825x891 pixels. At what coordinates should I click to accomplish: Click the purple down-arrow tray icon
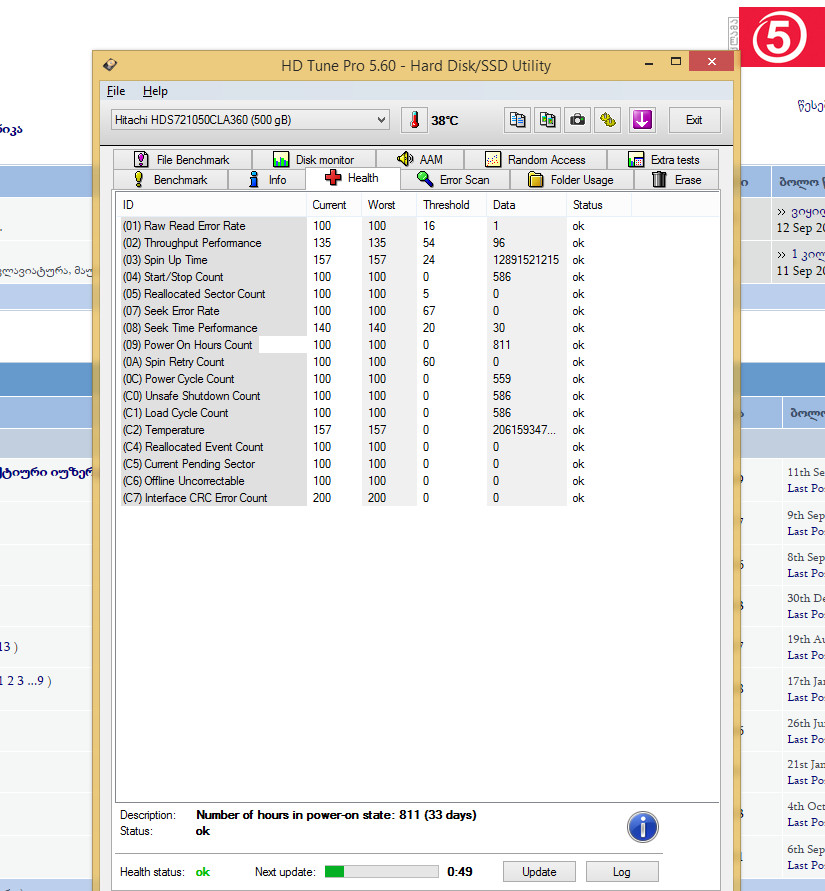pos(642,120)
